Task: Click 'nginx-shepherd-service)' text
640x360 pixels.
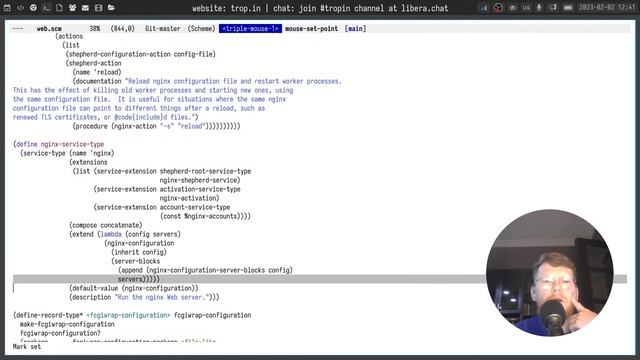Action: 200,180
